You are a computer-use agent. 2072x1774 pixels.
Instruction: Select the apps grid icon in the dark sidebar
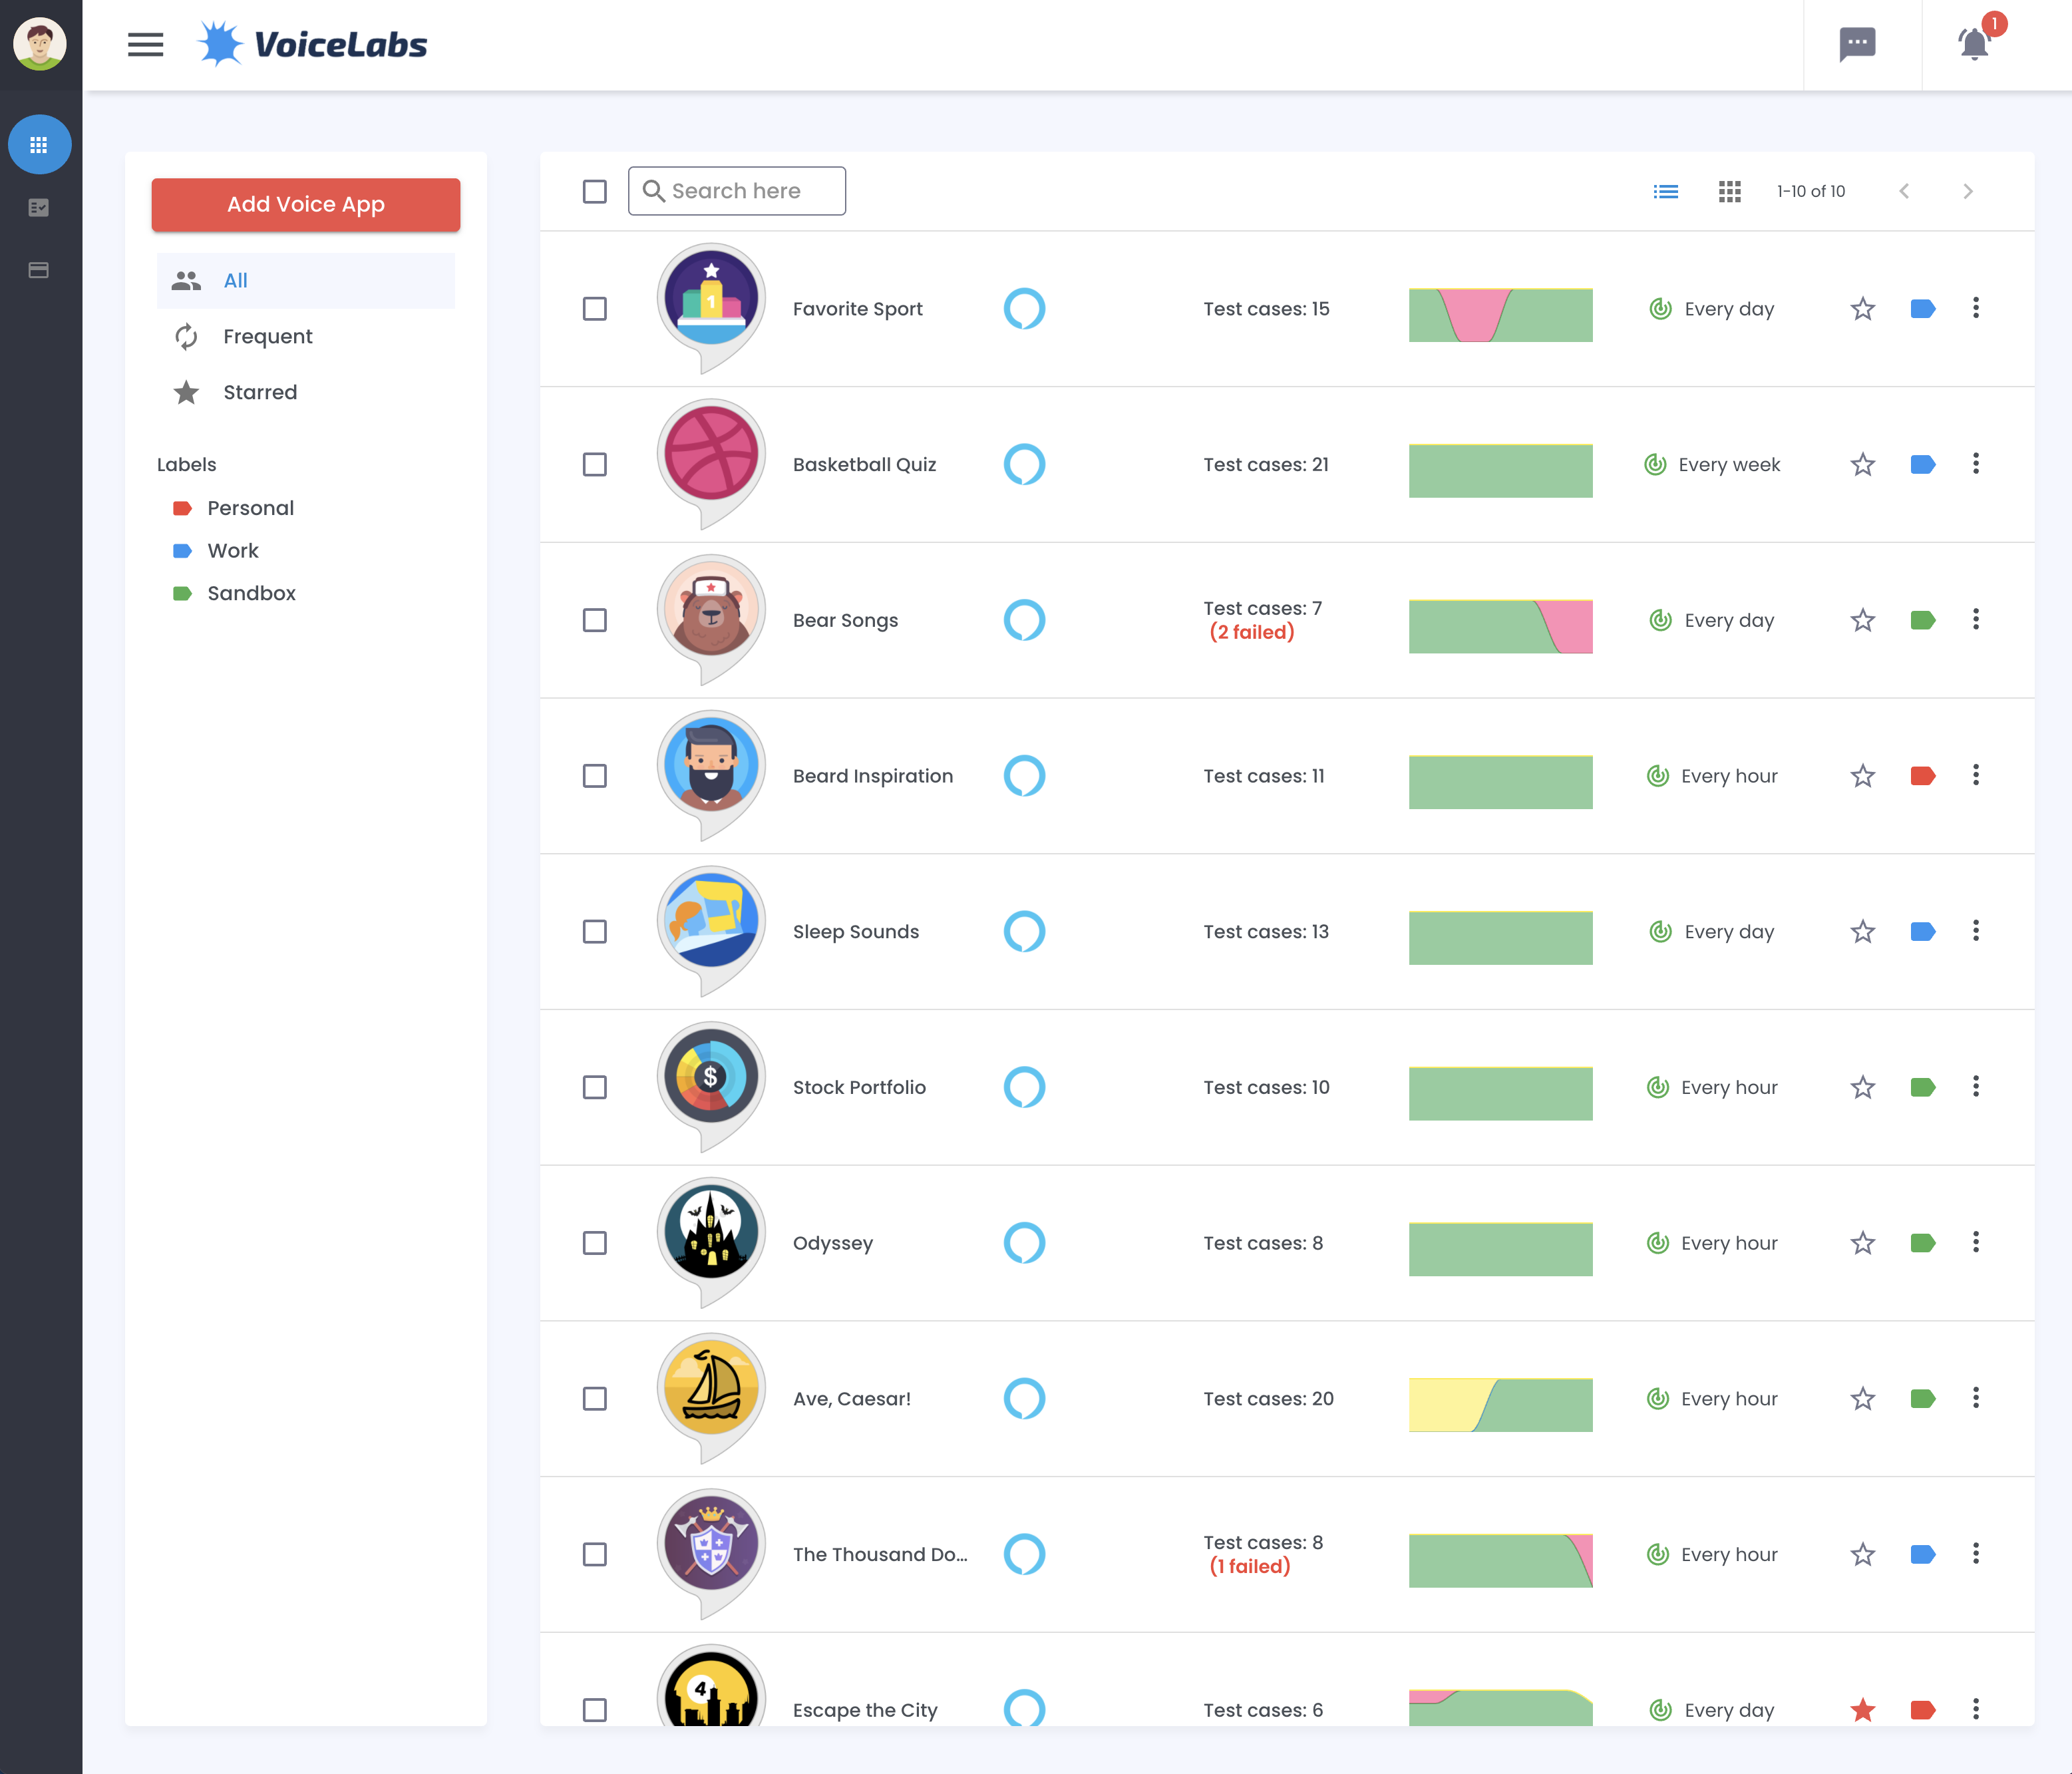39,144
